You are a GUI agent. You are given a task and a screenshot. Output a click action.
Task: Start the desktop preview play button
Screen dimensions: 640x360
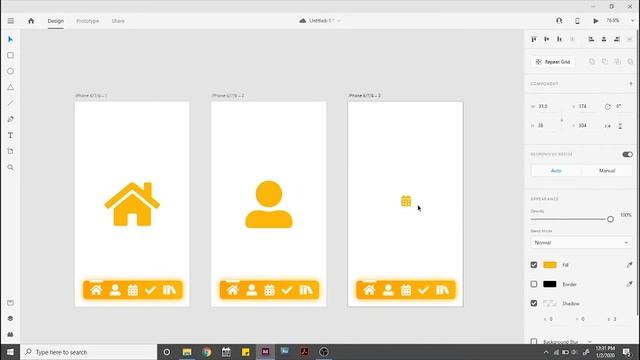pyautogui.click(x=596, y=20)
